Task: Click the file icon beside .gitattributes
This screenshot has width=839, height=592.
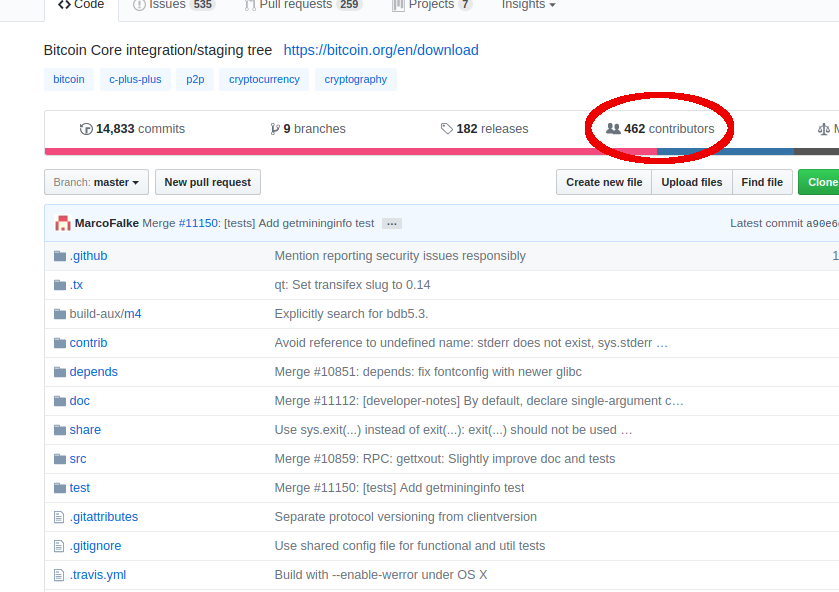Action: [x=59, y=517]
